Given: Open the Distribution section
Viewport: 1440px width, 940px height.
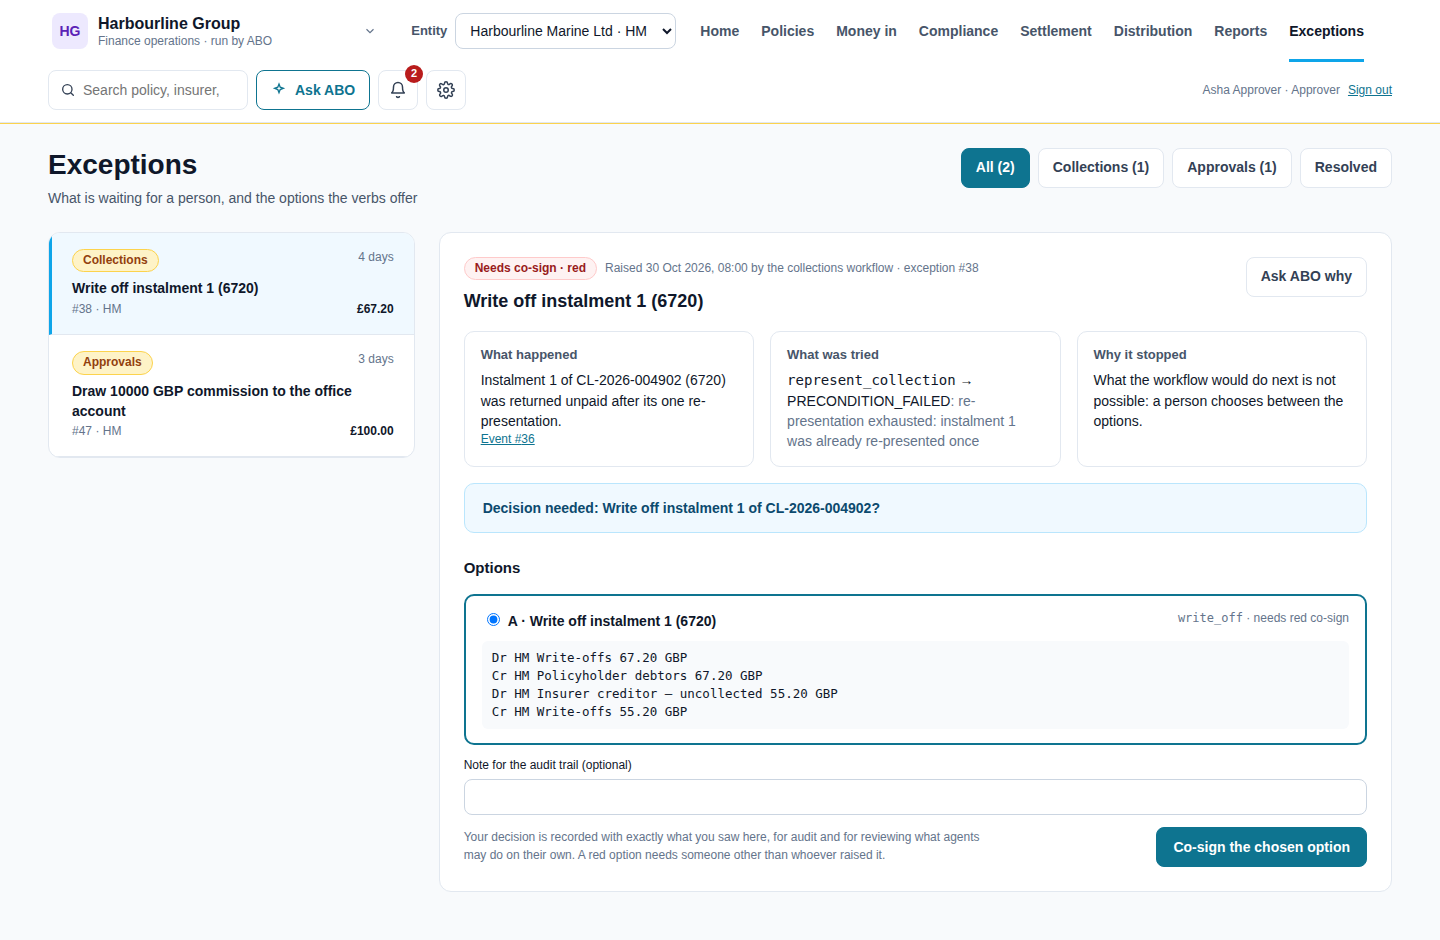Looking at the screenshot, I should tap(1153, 31).
